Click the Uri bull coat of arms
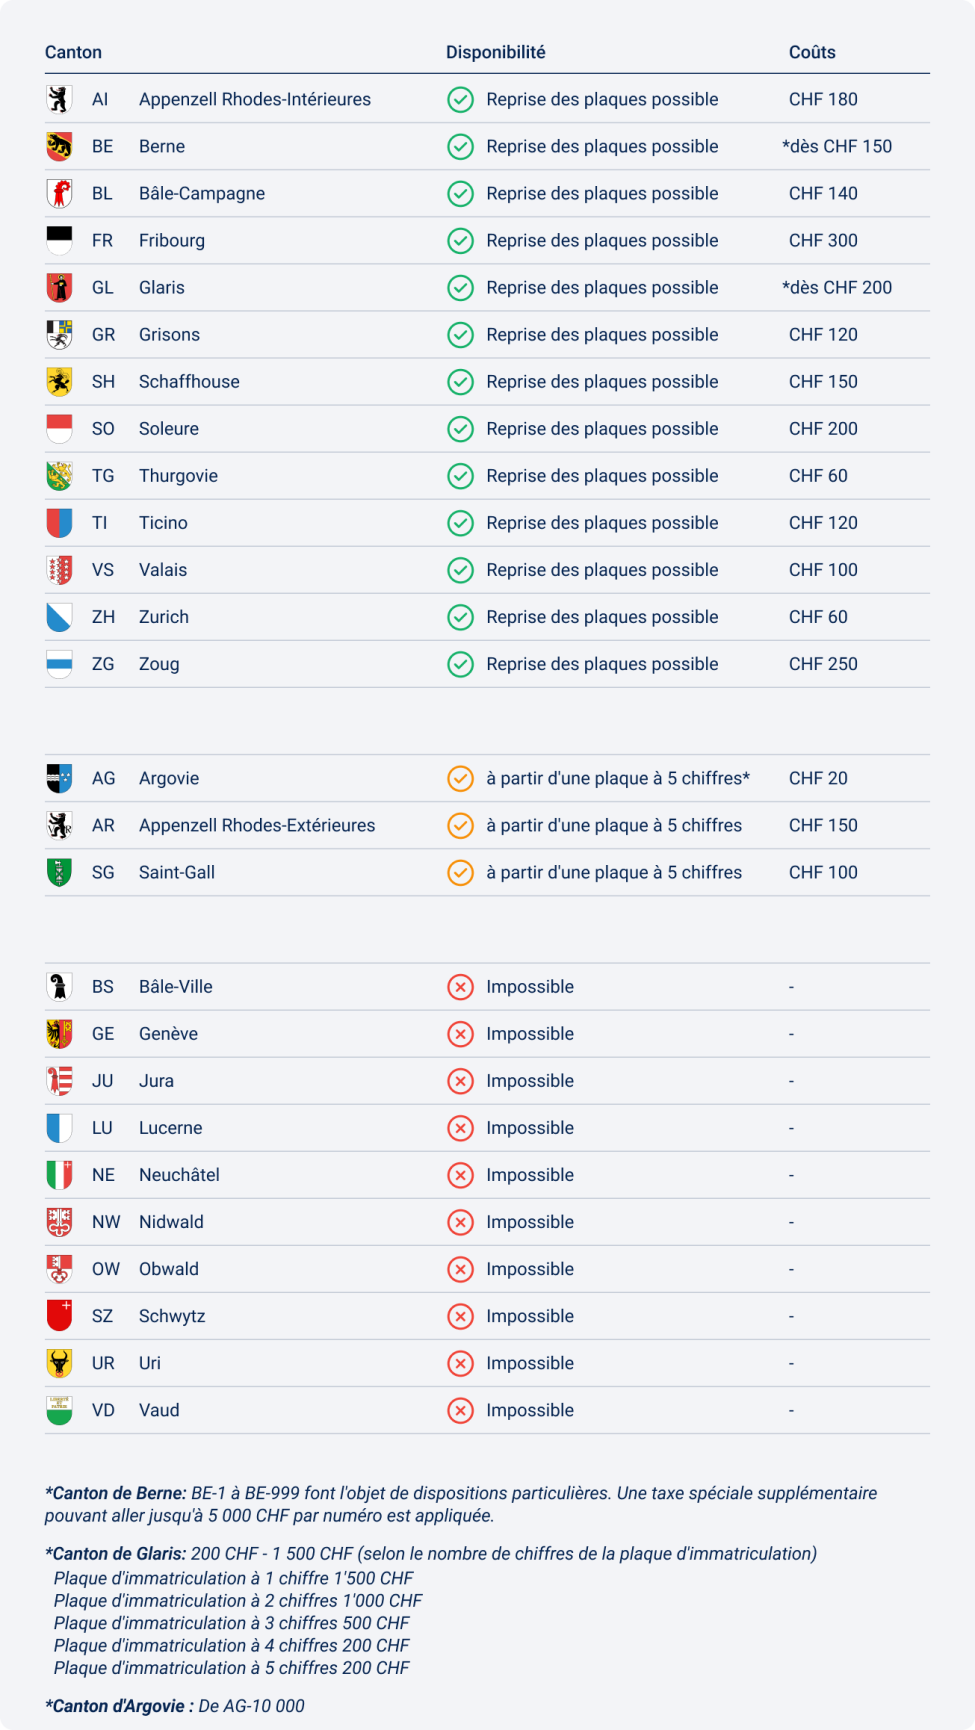Screen dimensions: 975x1730 coord(59,1363)
